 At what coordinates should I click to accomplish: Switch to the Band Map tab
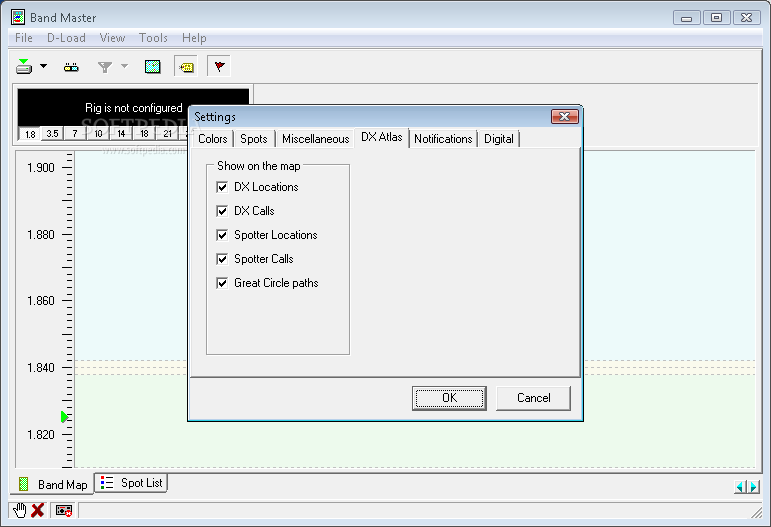[x=52, y=484]
